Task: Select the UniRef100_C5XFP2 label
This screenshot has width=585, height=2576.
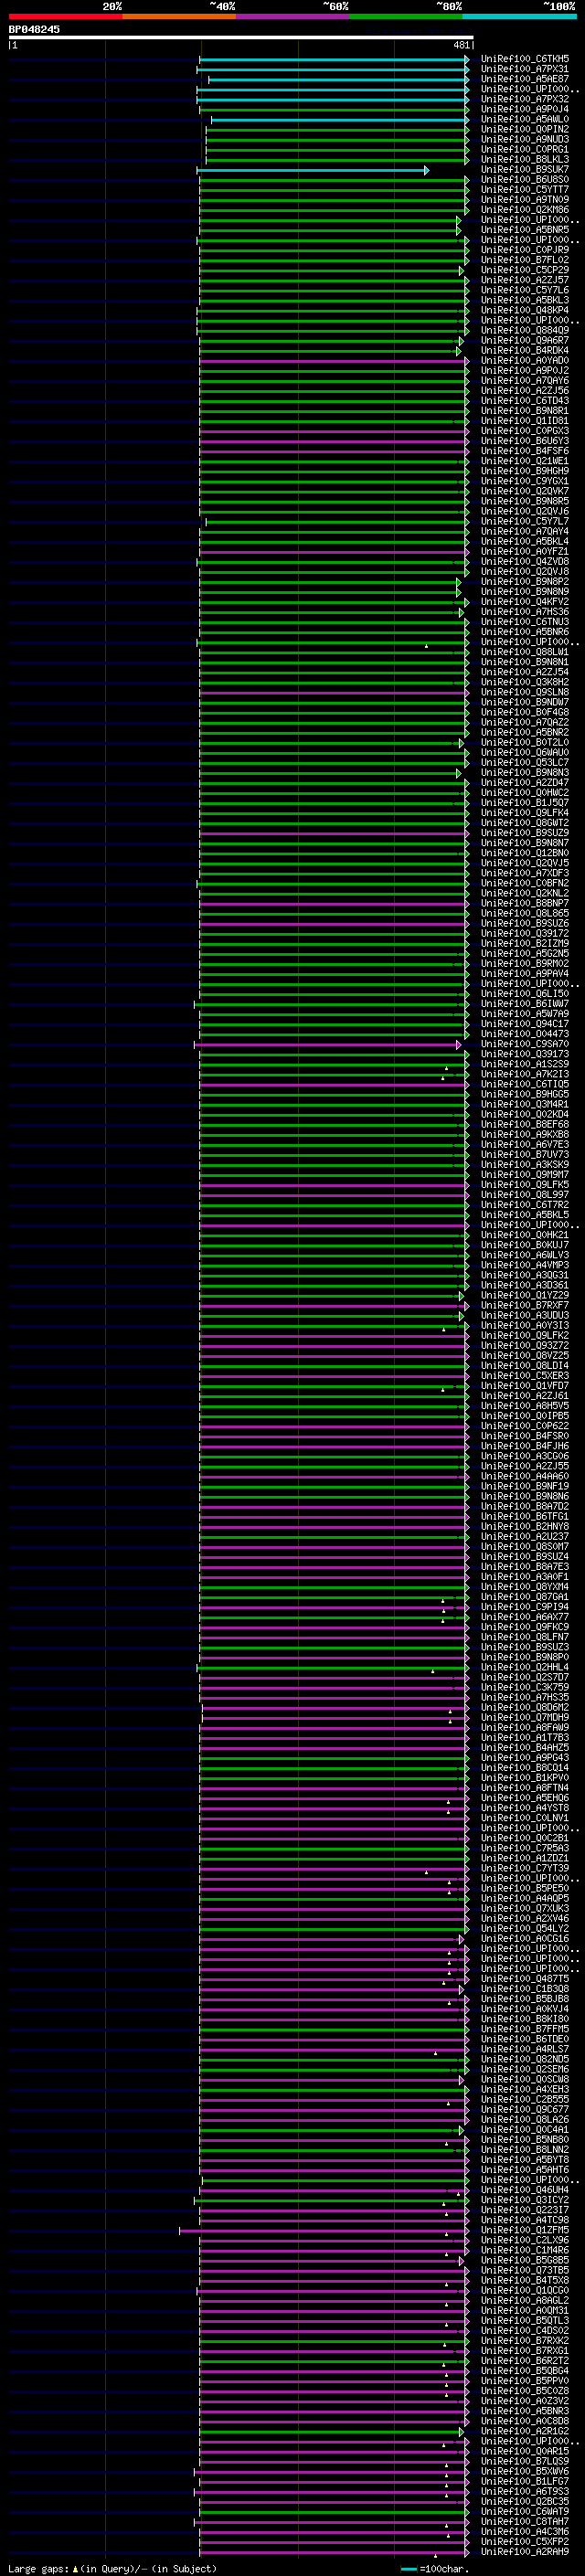Action: (525, 2541)
